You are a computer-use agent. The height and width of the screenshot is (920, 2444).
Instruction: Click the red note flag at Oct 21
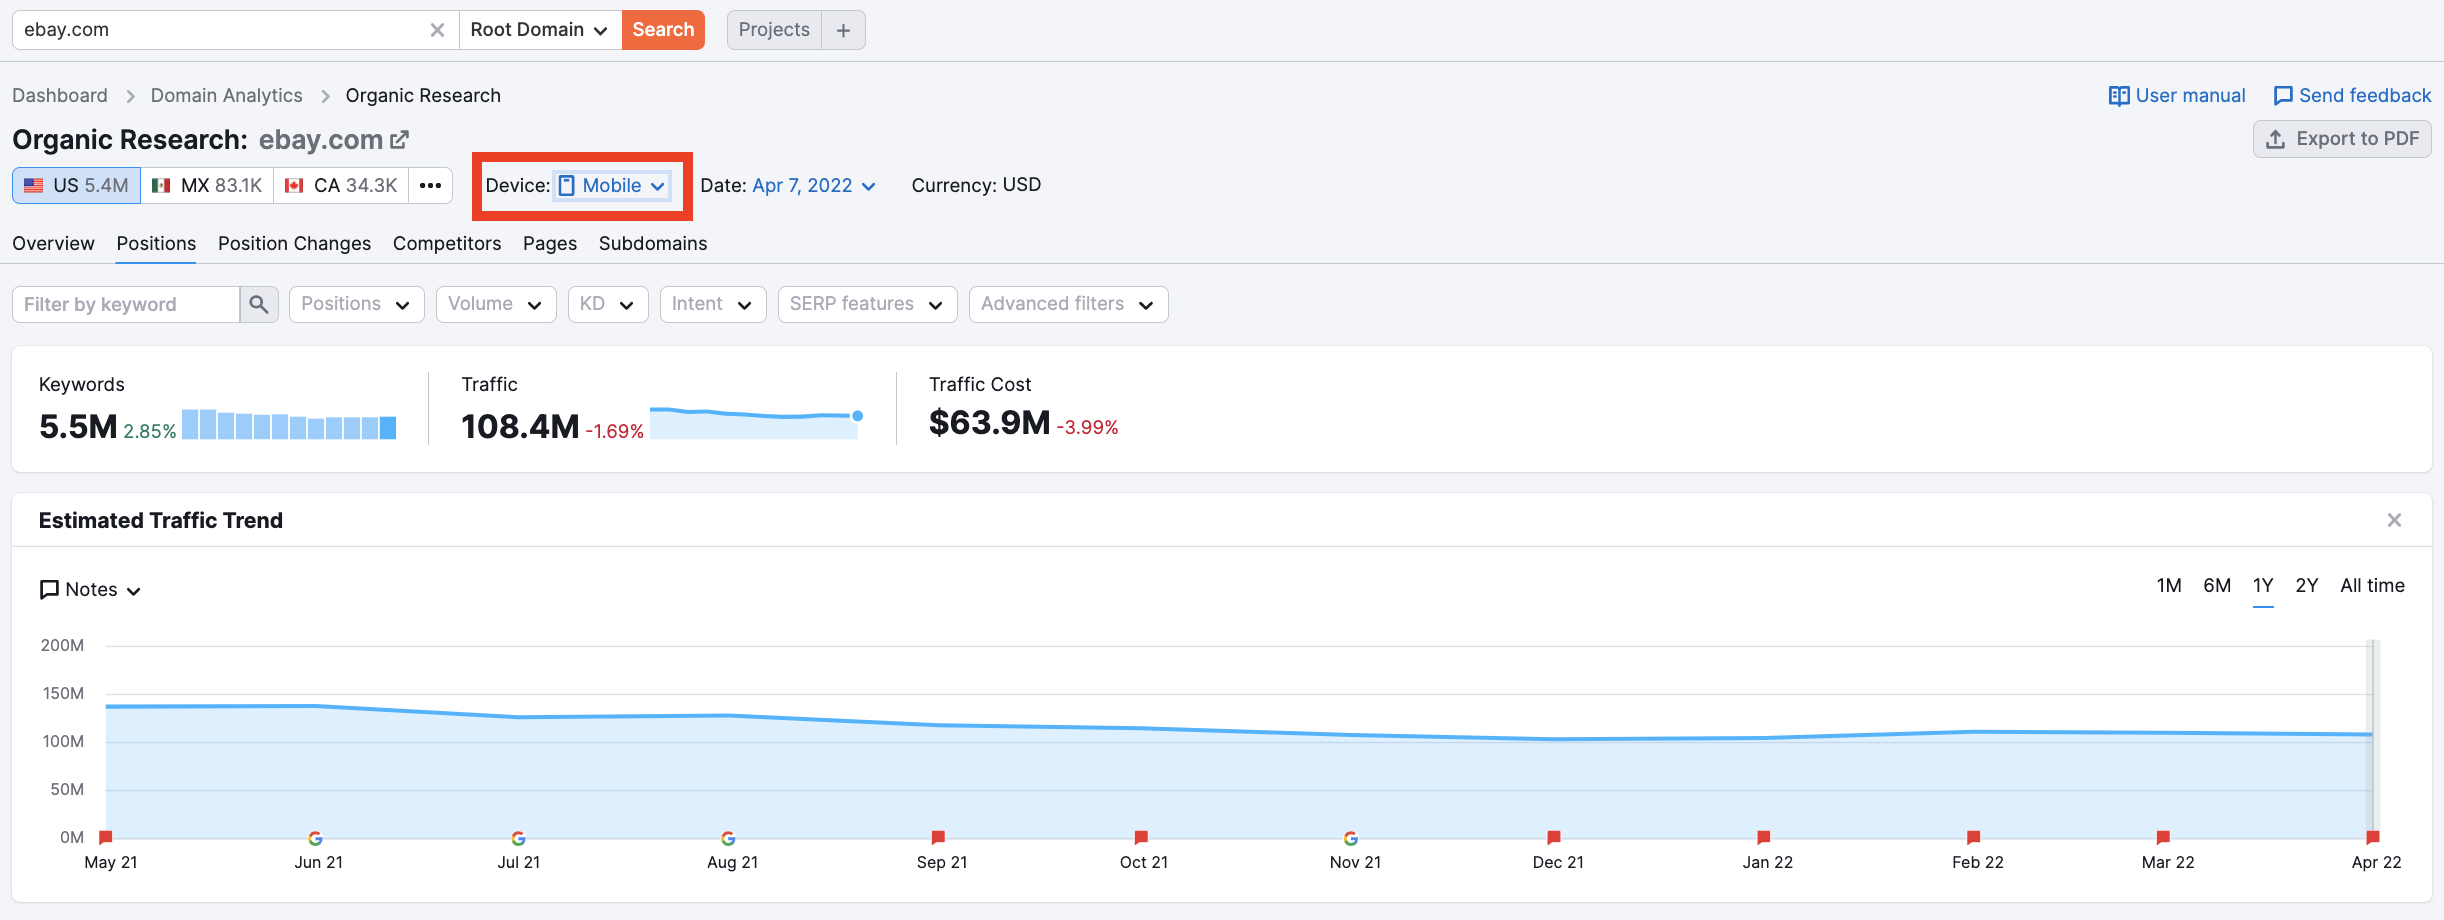point(1141,837)
